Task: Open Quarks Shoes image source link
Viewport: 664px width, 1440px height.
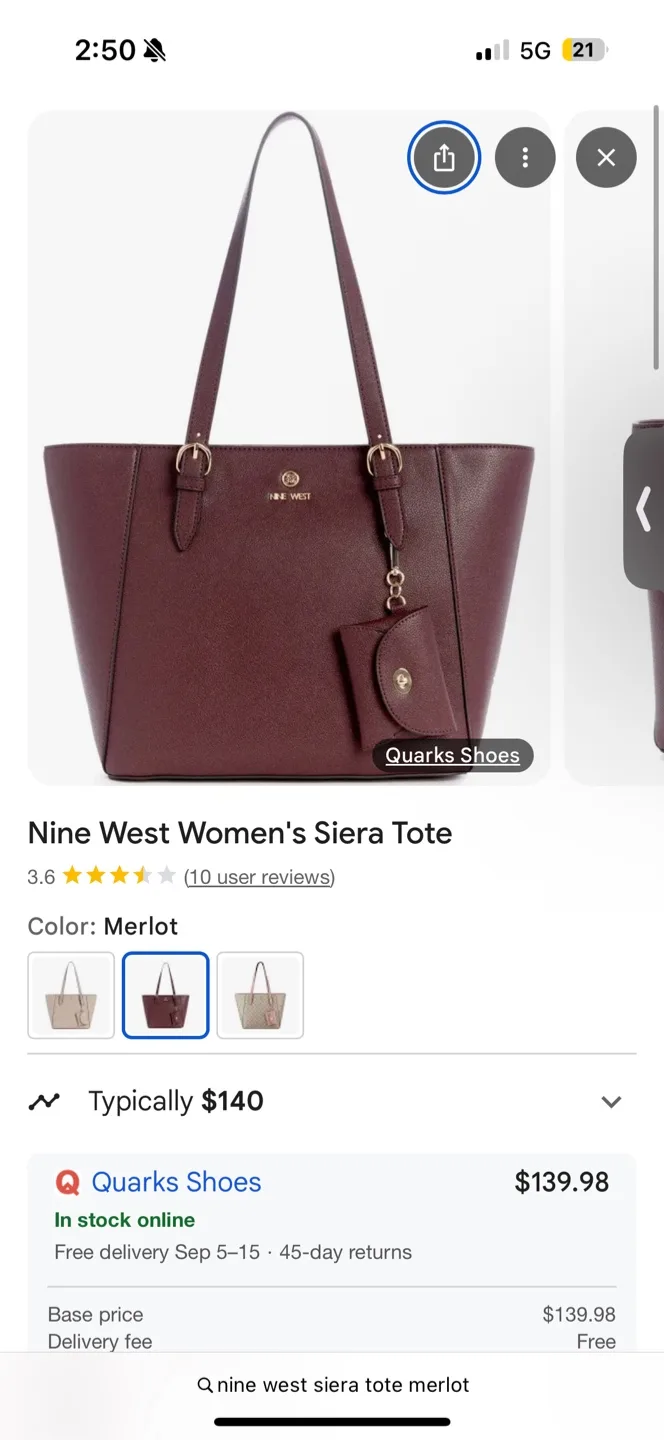Action: coord(453,755)
